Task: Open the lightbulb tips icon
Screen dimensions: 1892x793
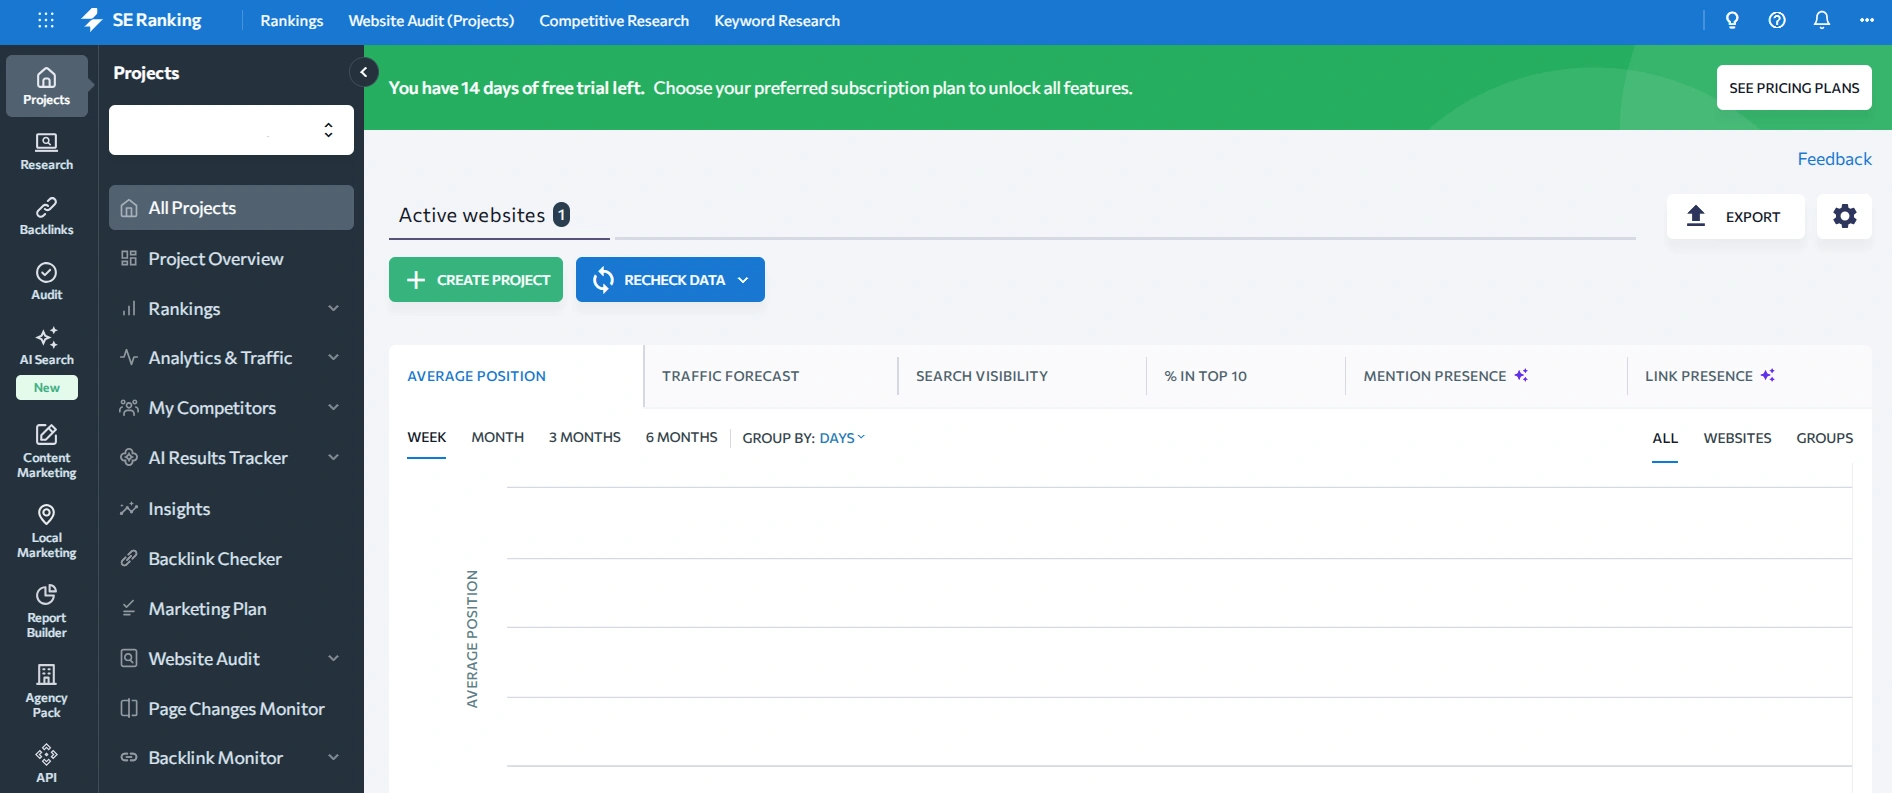Action: point(1732,20)
